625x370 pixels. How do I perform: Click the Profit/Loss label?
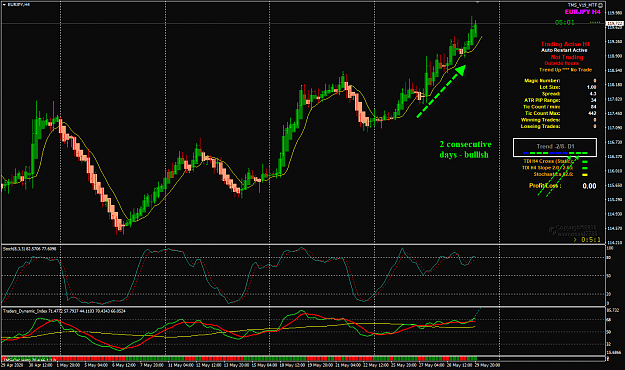(x=545, y=185)
